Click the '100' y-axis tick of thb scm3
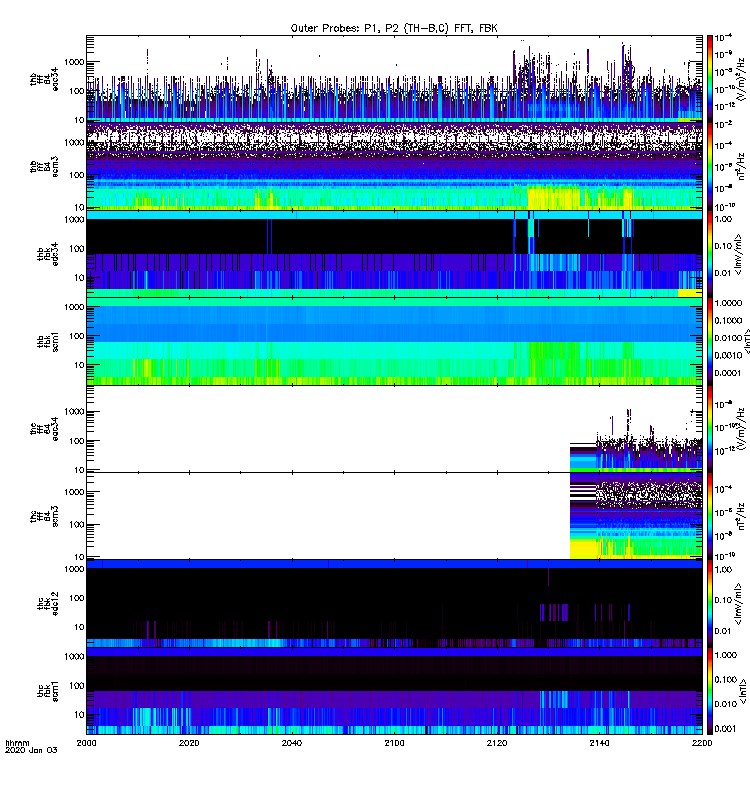The image size is (750, 800). pyautogui.click(x=77, y=175)
